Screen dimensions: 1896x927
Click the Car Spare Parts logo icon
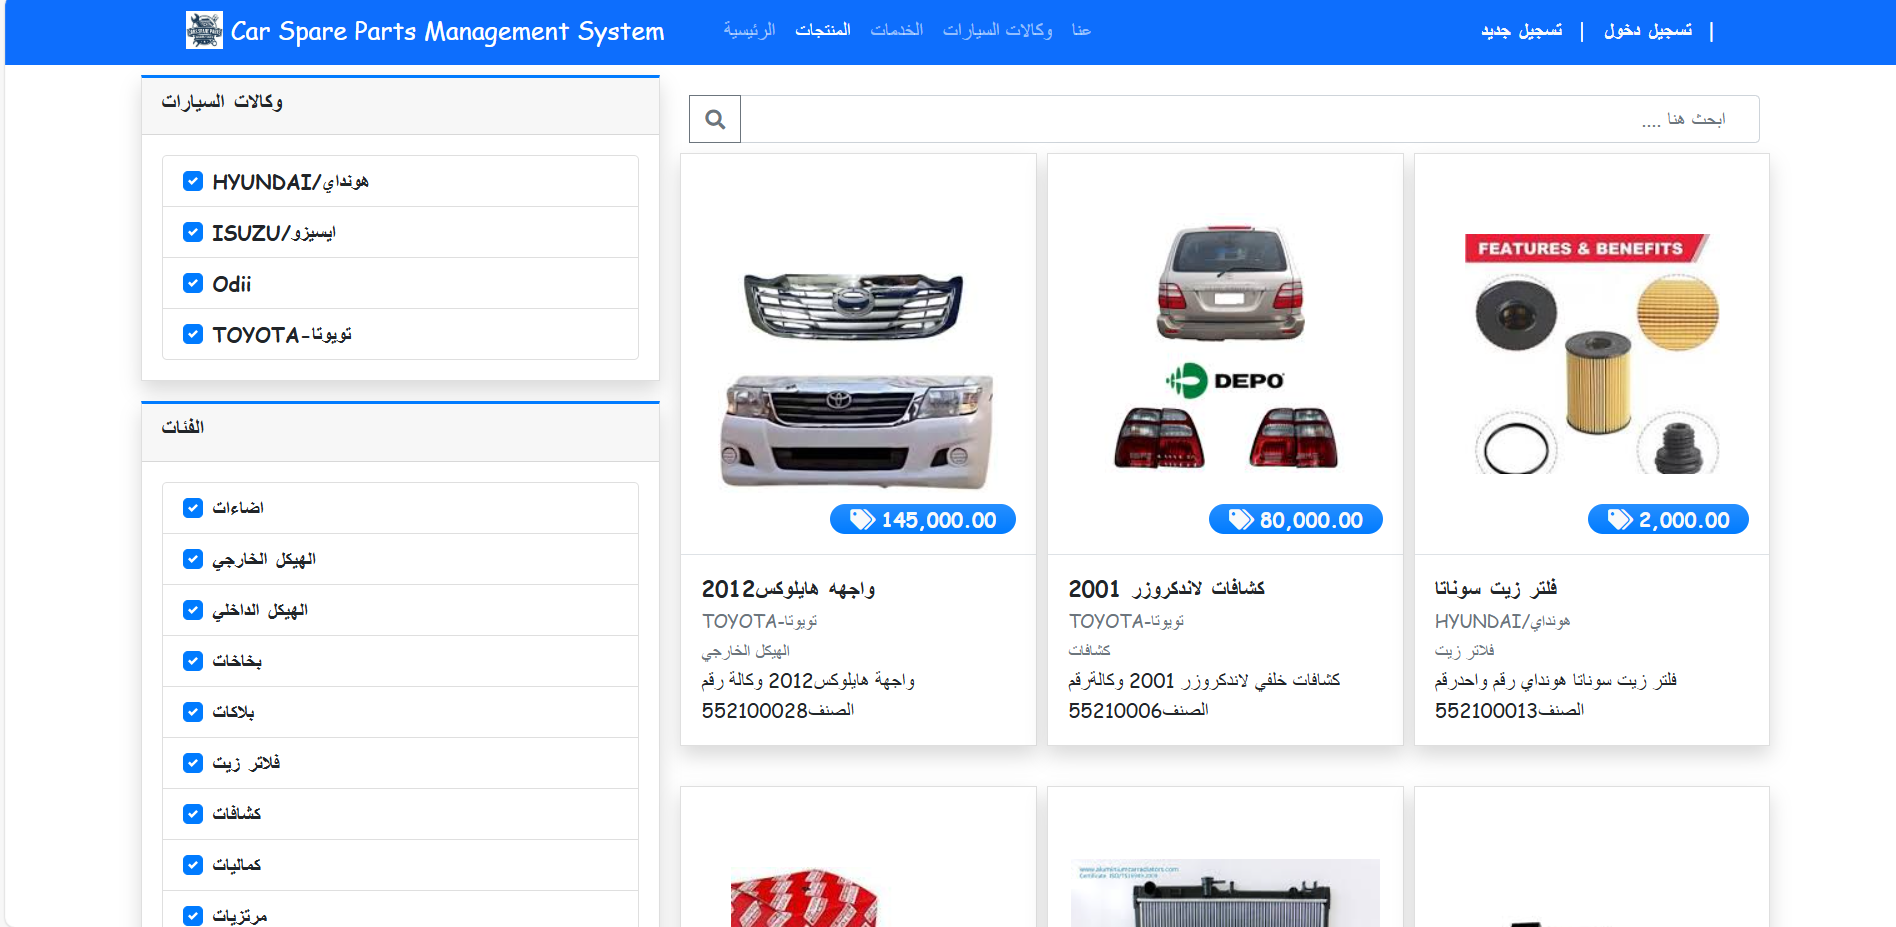(204, 30)
